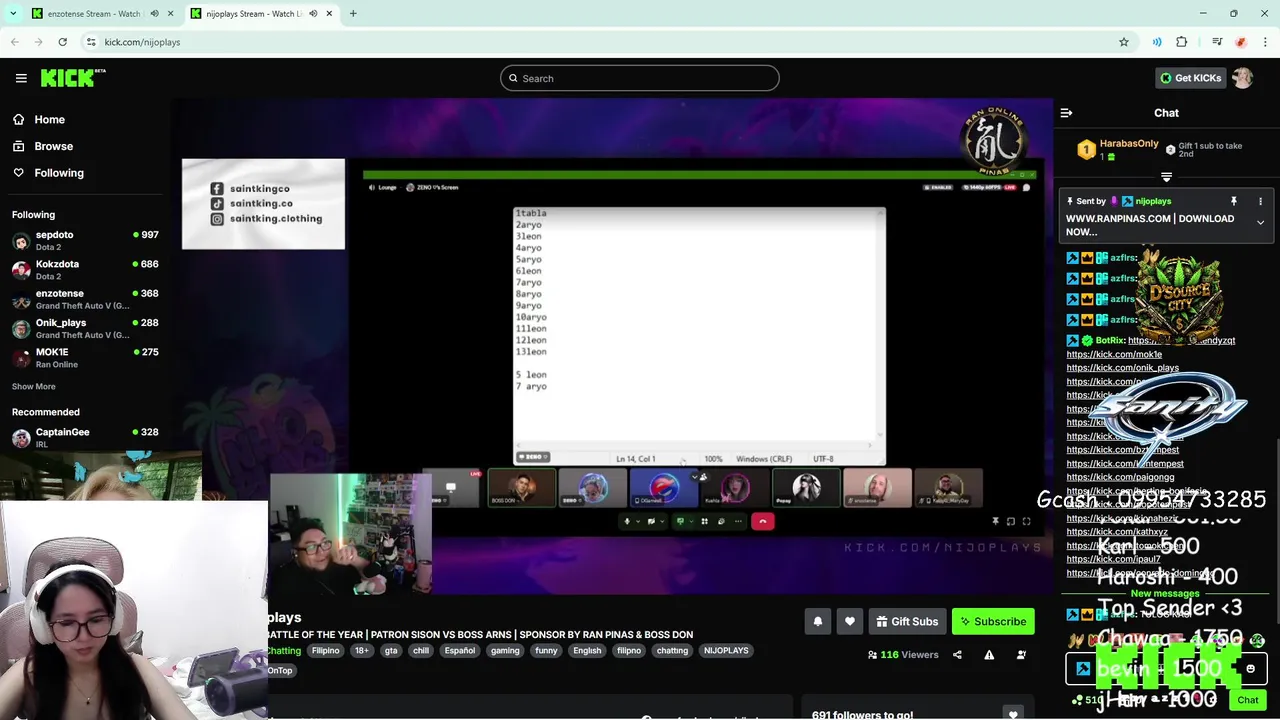The image size is (1280, 720).
Task: Open the media controls icon in toolbar
Action: 1217,42
